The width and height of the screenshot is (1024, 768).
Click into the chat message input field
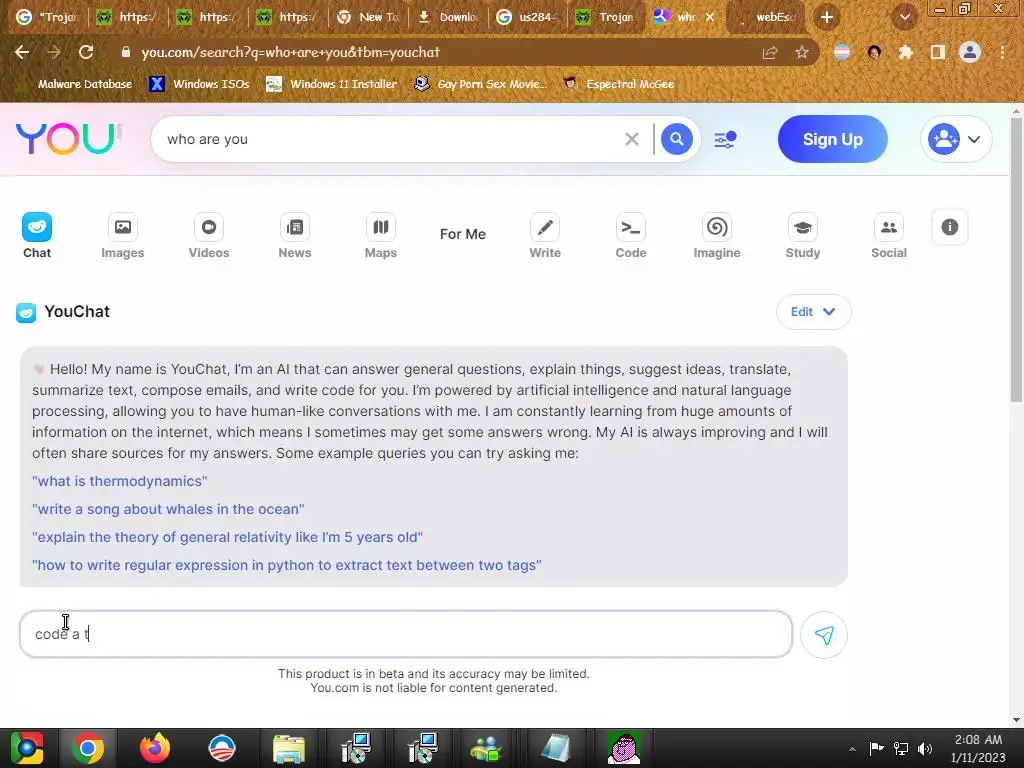click(406, 634)
